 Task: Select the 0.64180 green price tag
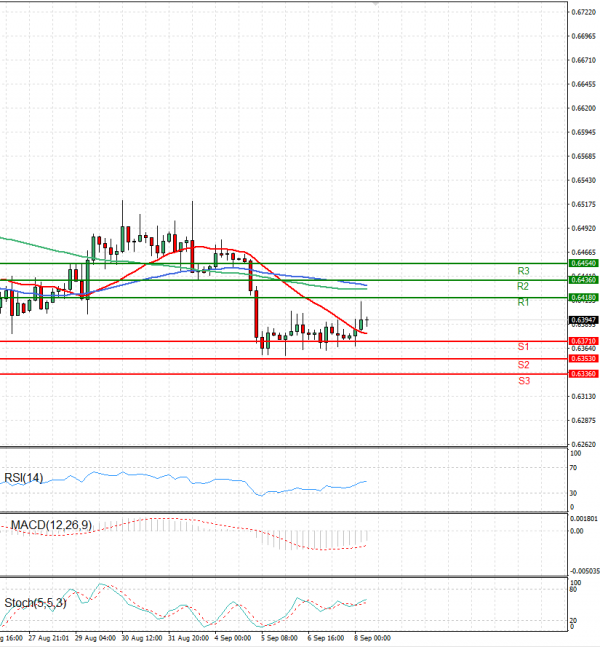click(583, 298)
